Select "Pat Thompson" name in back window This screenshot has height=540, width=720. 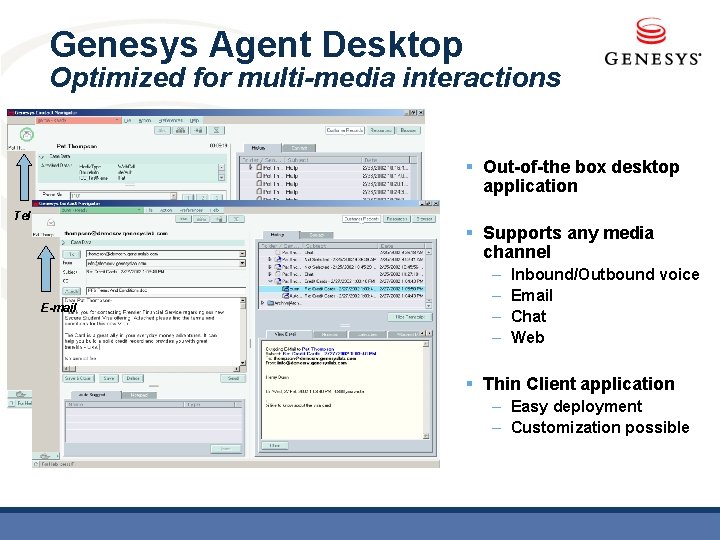coord(77,146)
